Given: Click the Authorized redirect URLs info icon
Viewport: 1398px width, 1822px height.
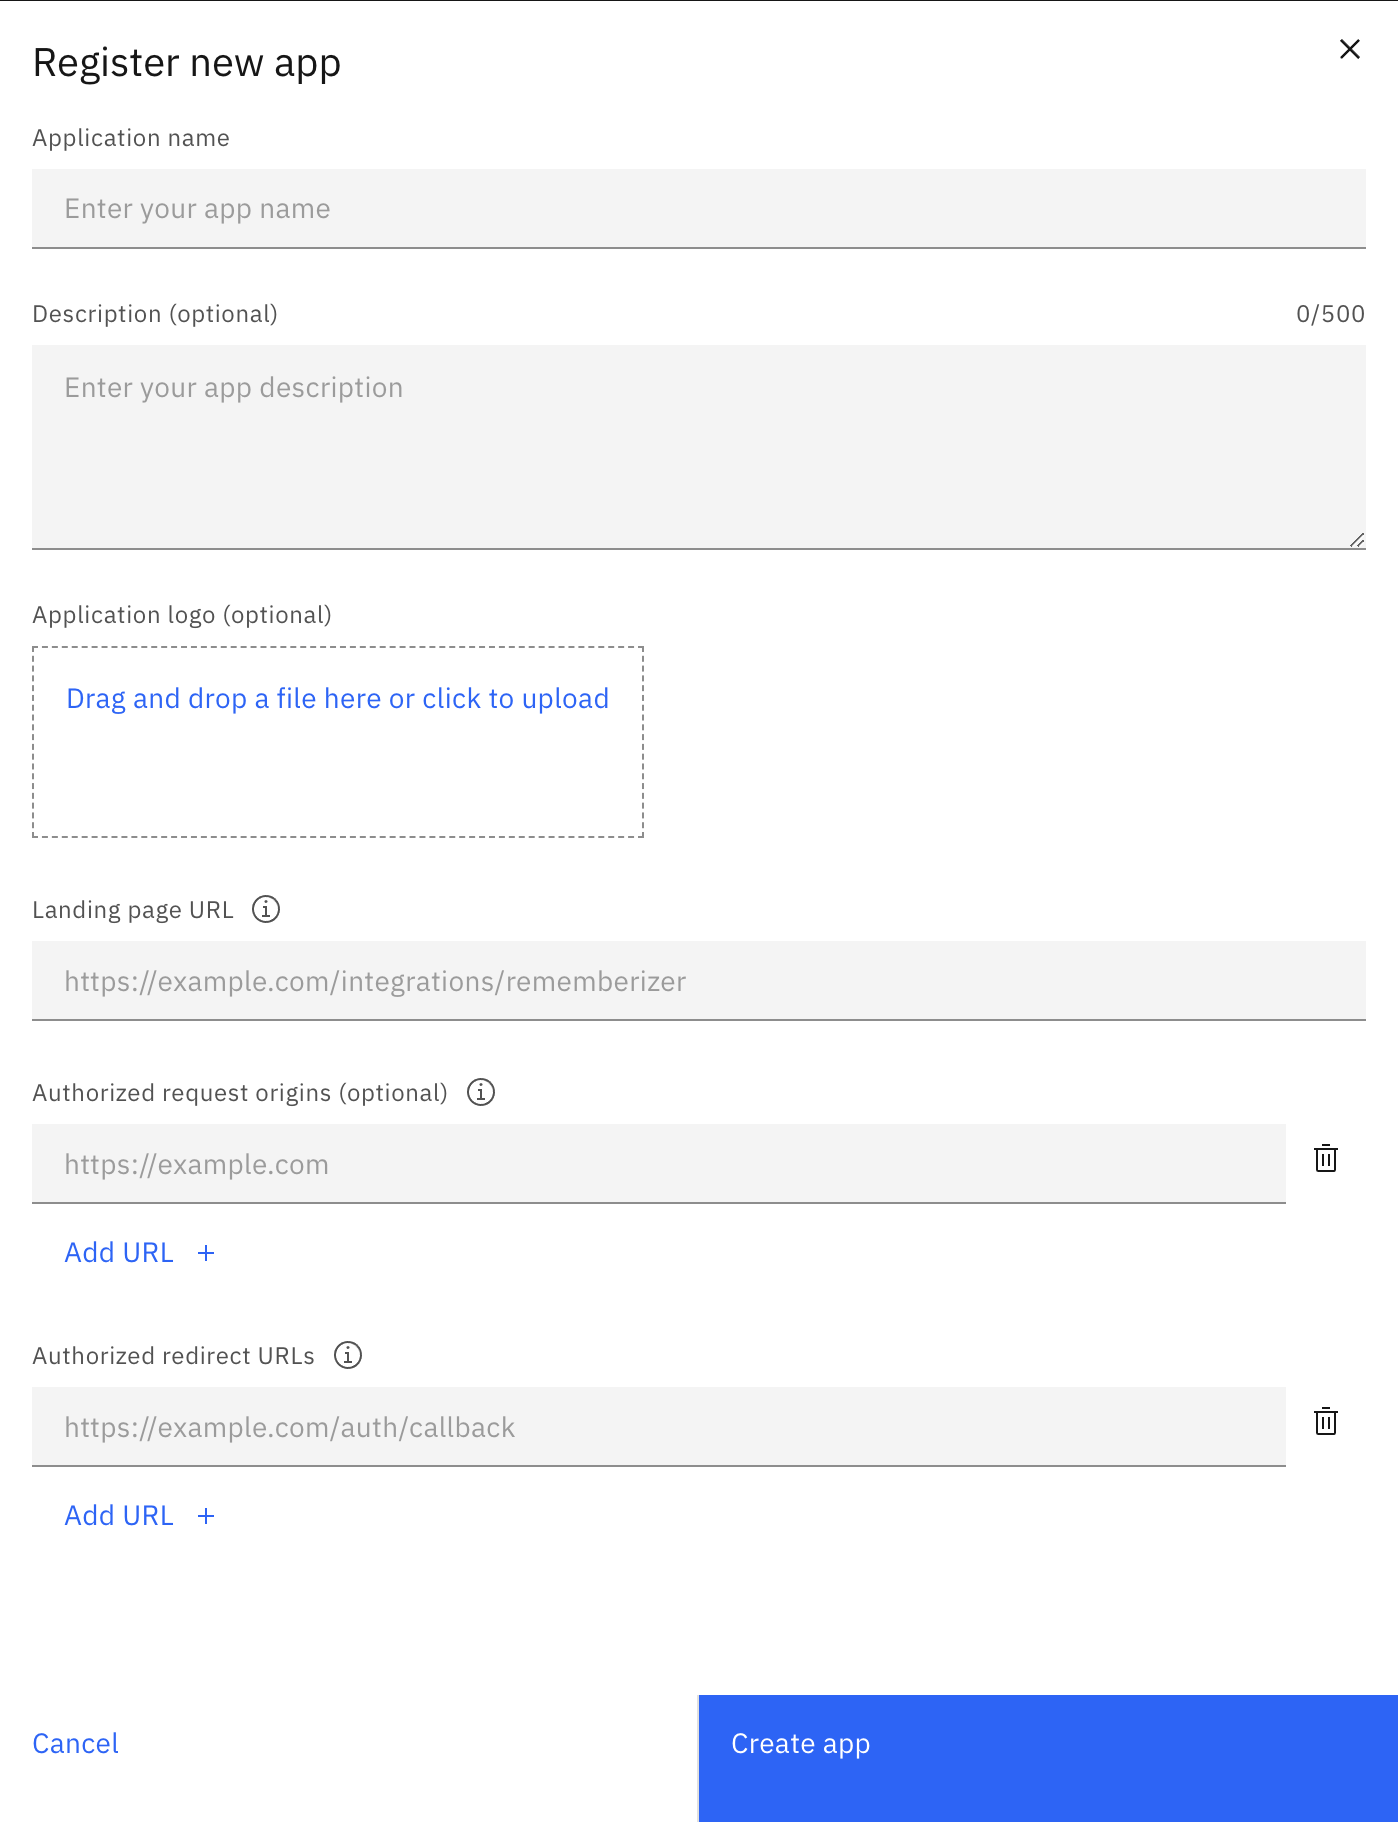Looking at the screenshot, I should pyautogui.click(x=347, y=1355).
